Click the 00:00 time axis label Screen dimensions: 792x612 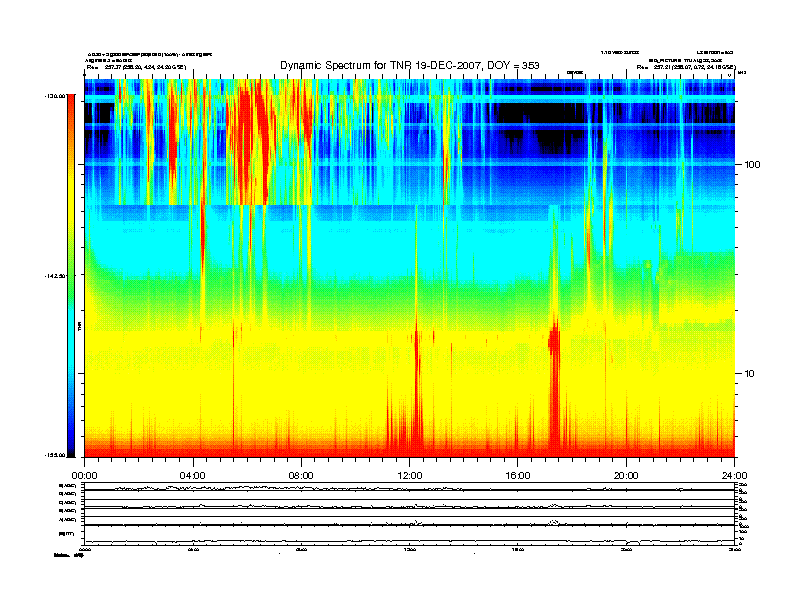(x=84, y=475)
